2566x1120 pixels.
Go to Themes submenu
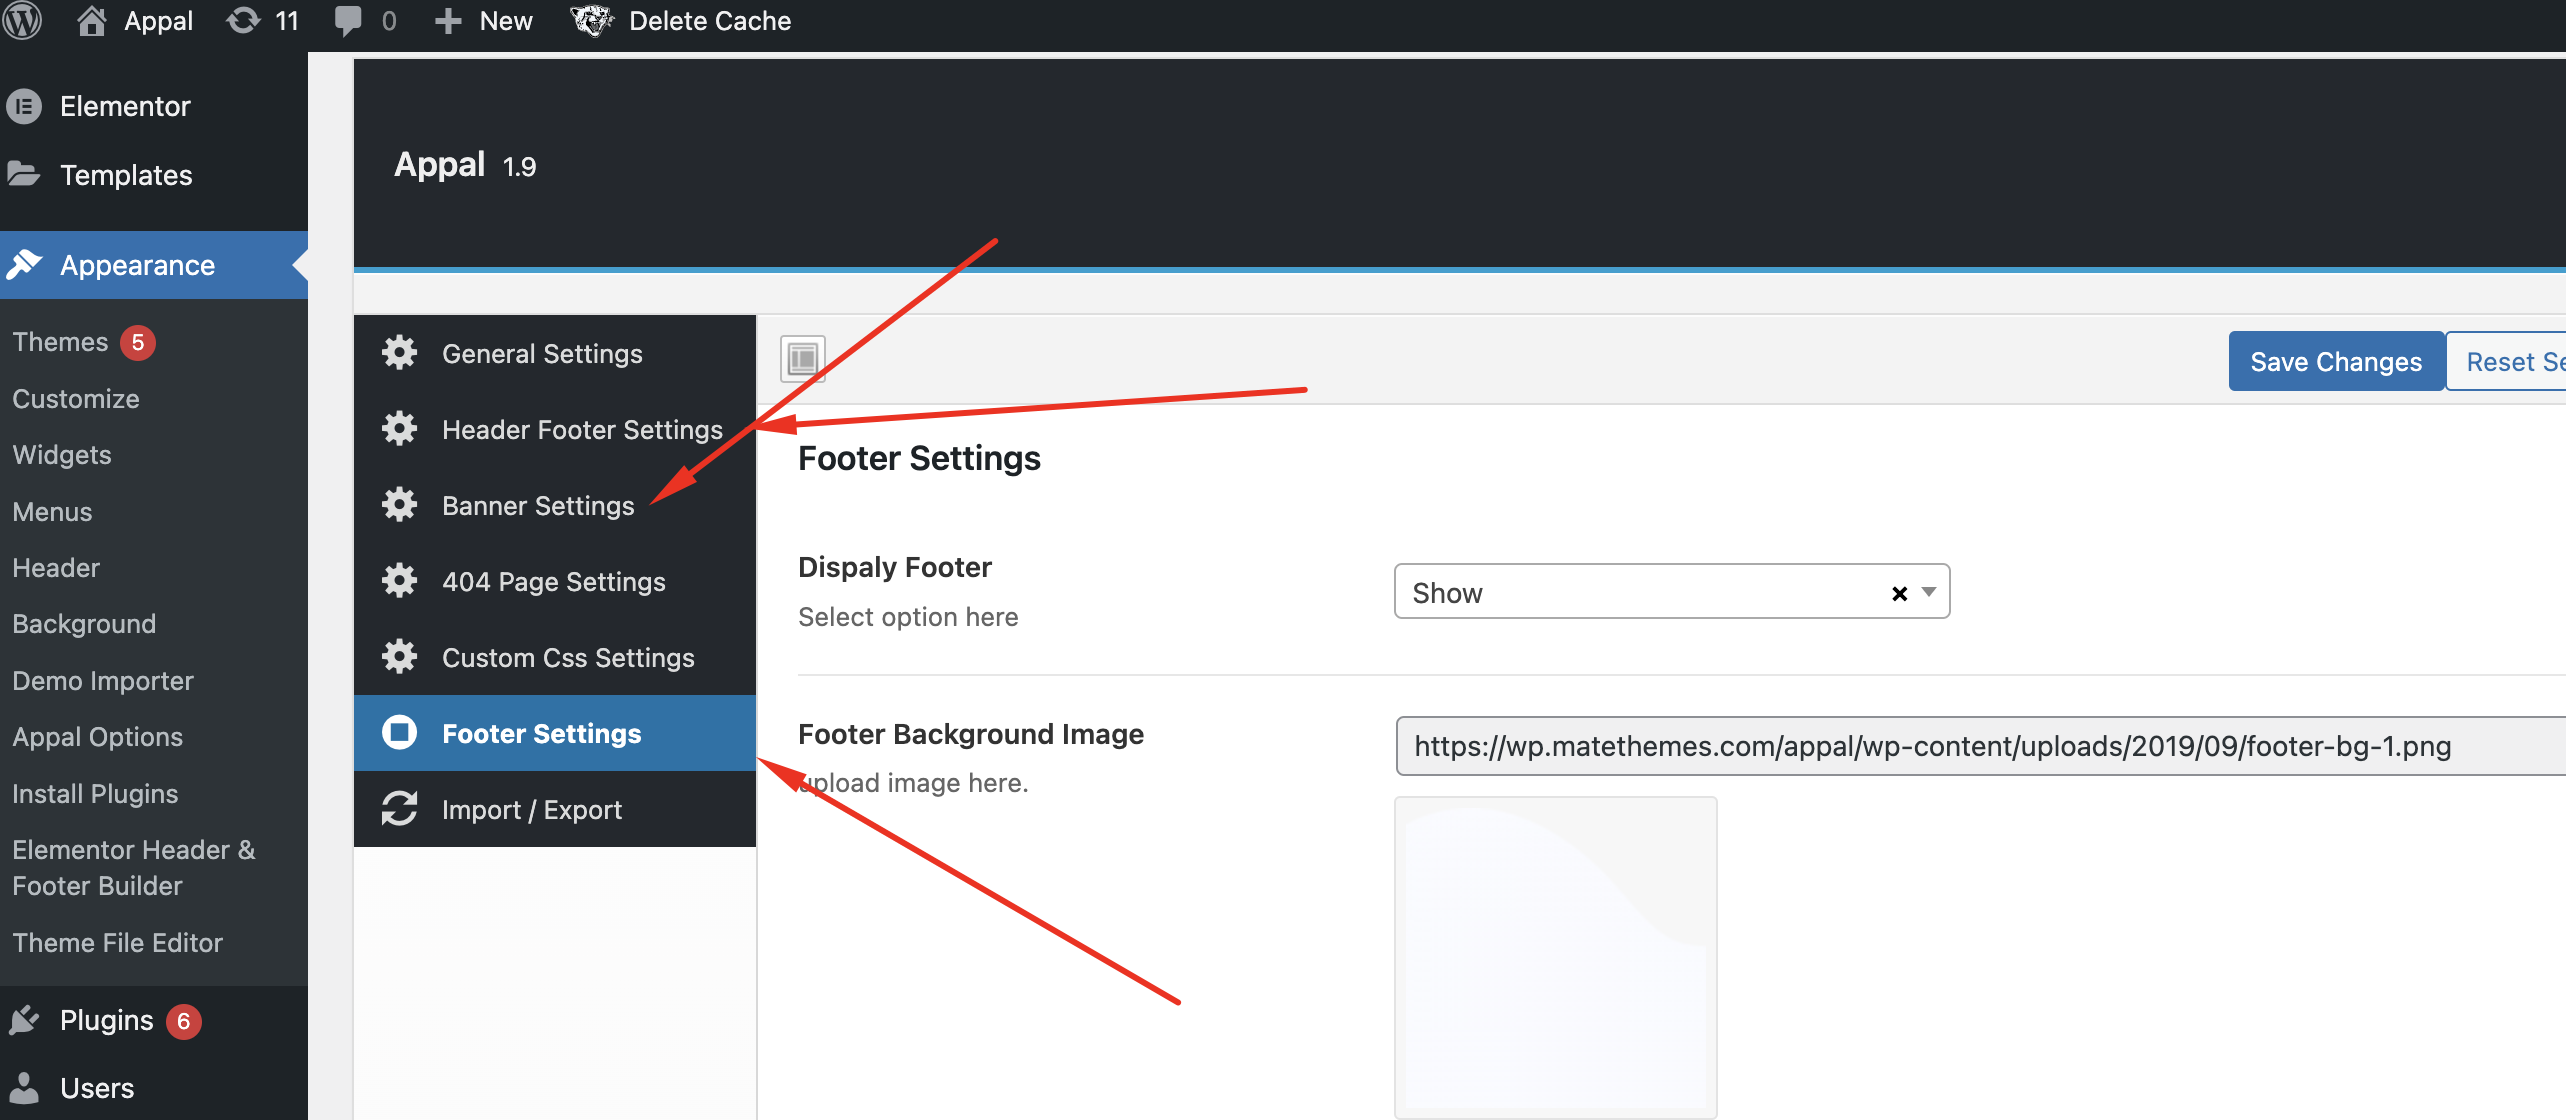pos(60,342)
